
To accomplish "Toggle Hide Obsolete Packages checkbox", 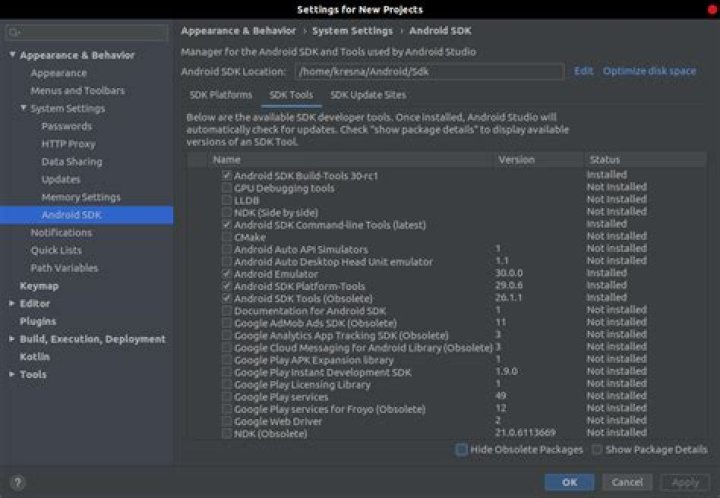I will tap(461, 449).
